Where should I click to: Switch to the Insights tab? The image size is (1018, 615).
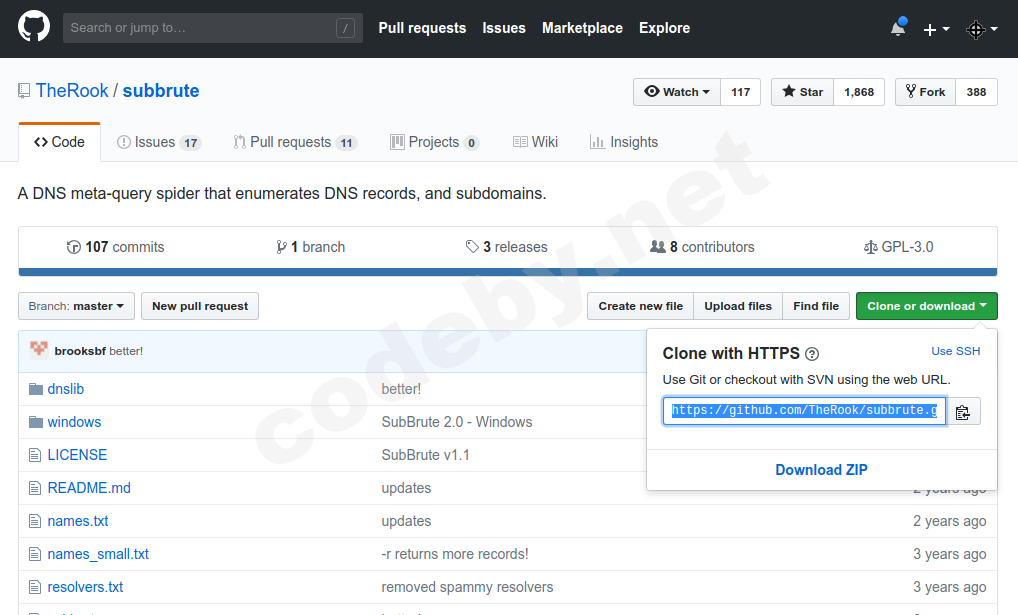[624, 142]
